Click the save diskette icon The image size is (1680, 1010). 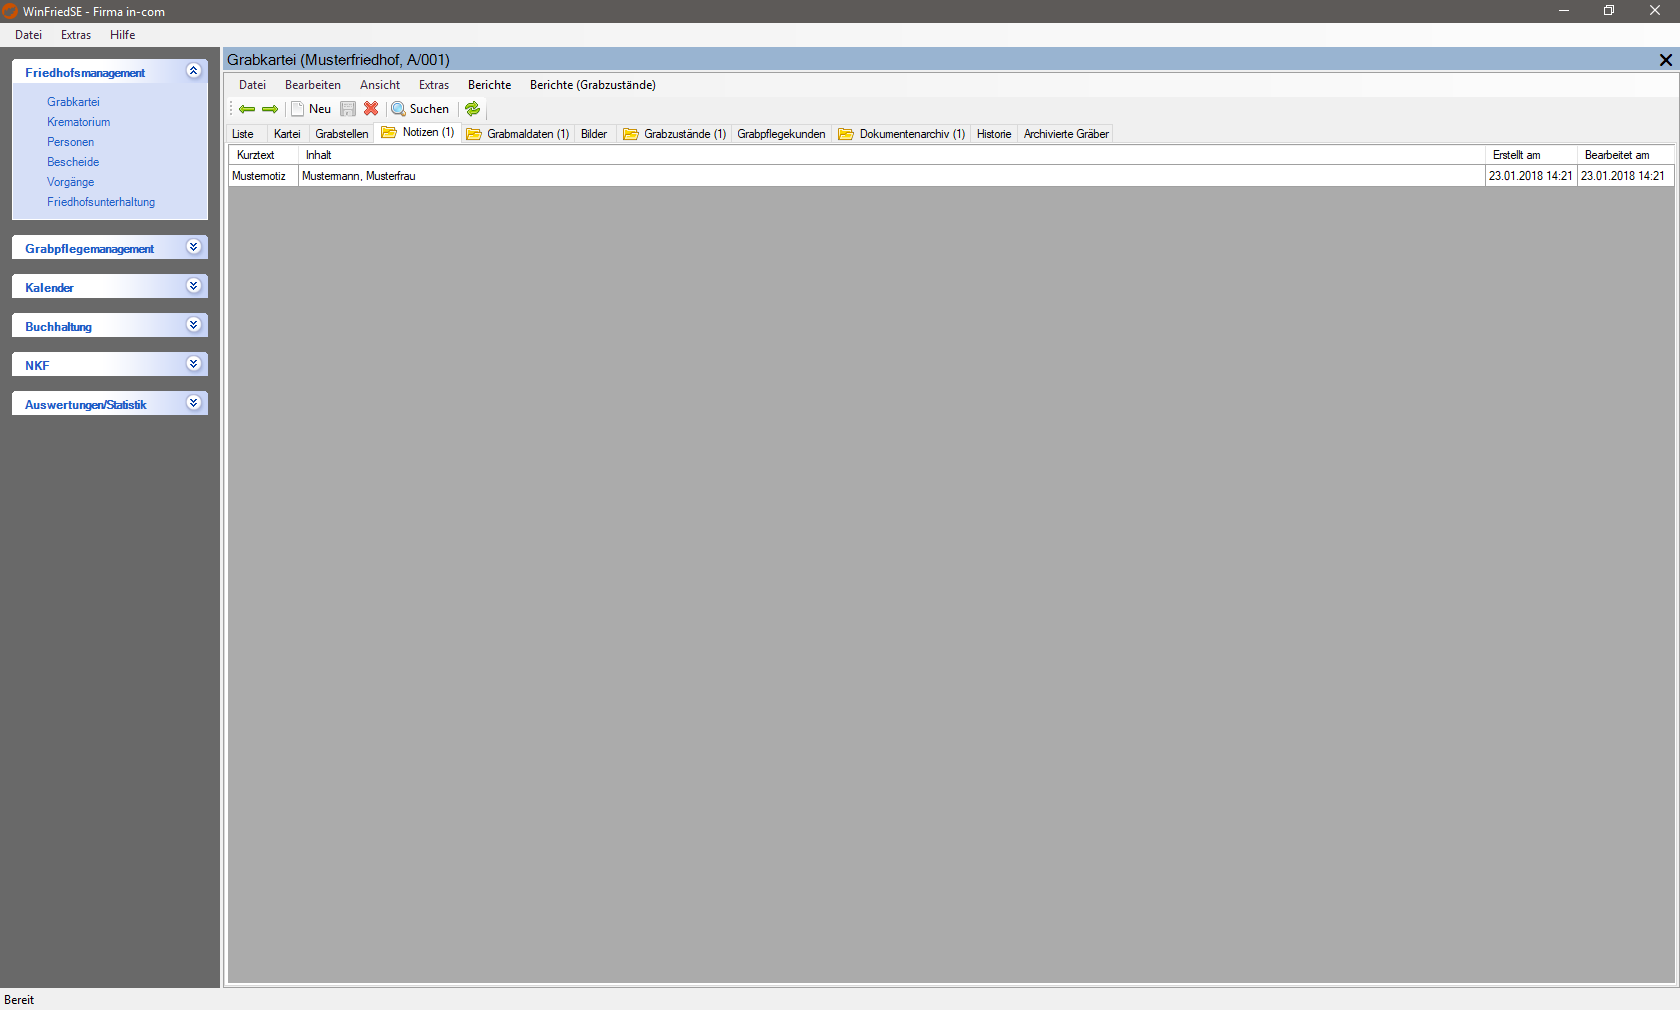348,109
